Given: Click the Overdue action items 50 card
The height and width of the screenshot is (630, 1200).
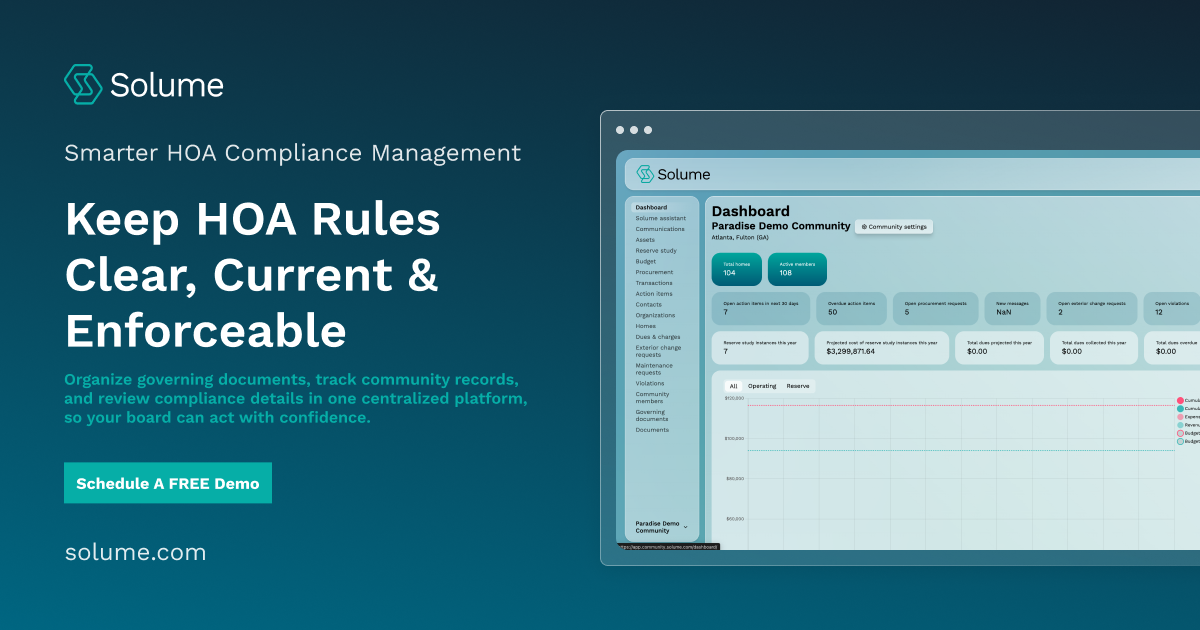Looking at the screenshot, I should pos(853,308).
